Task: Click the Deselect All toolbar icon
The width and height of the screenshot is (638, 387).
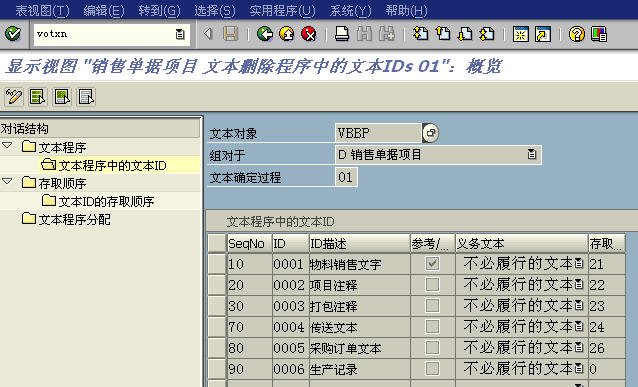Action: click(x=86, y=97)
